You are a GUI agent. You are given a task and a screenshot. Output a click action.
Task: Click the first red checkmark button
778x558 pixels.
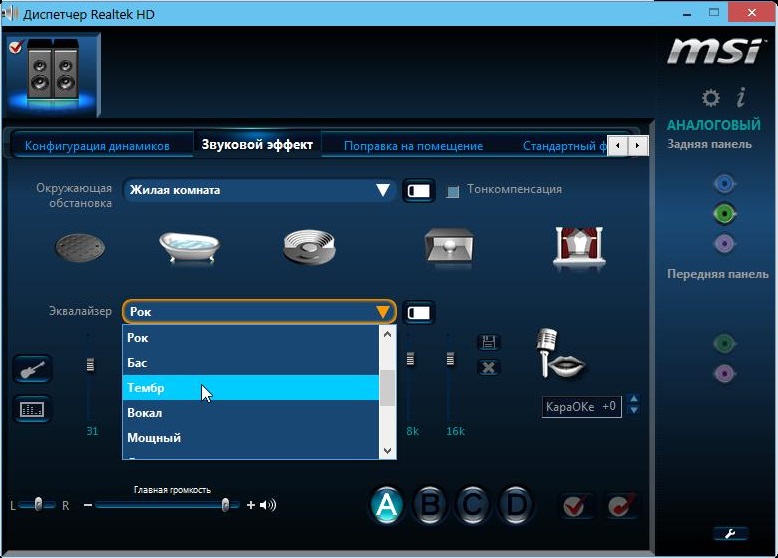coord(576,506)
